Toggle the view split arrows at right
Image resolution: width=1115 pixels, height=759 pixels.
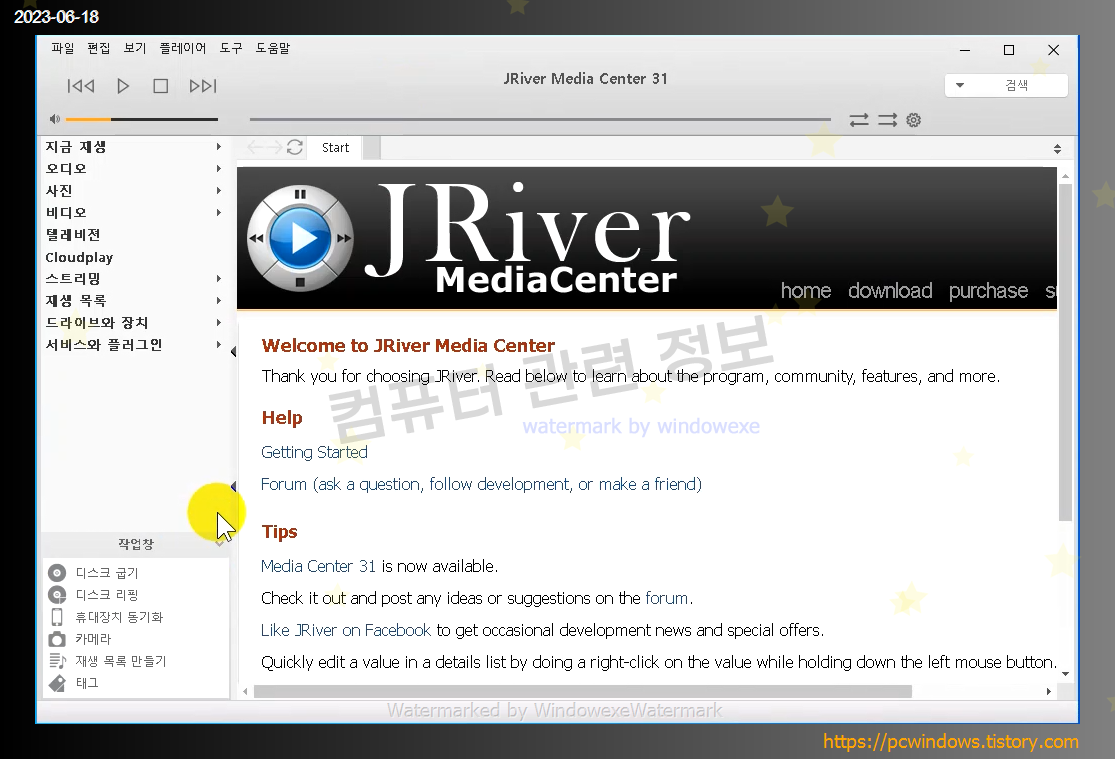pos(1057,149)
